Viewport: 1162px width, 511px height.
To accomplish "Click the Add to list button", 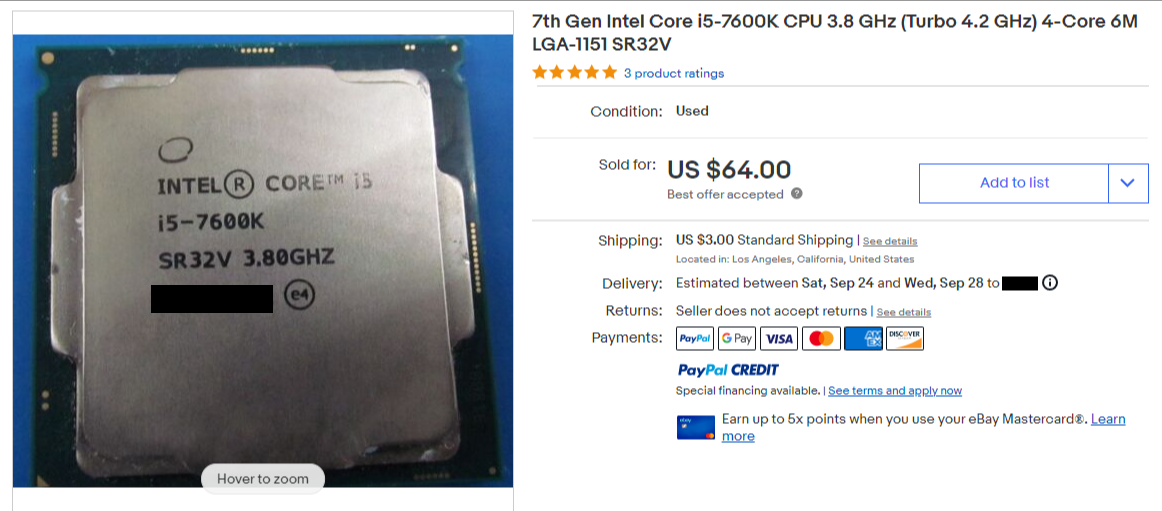I will pos(1014,183).
